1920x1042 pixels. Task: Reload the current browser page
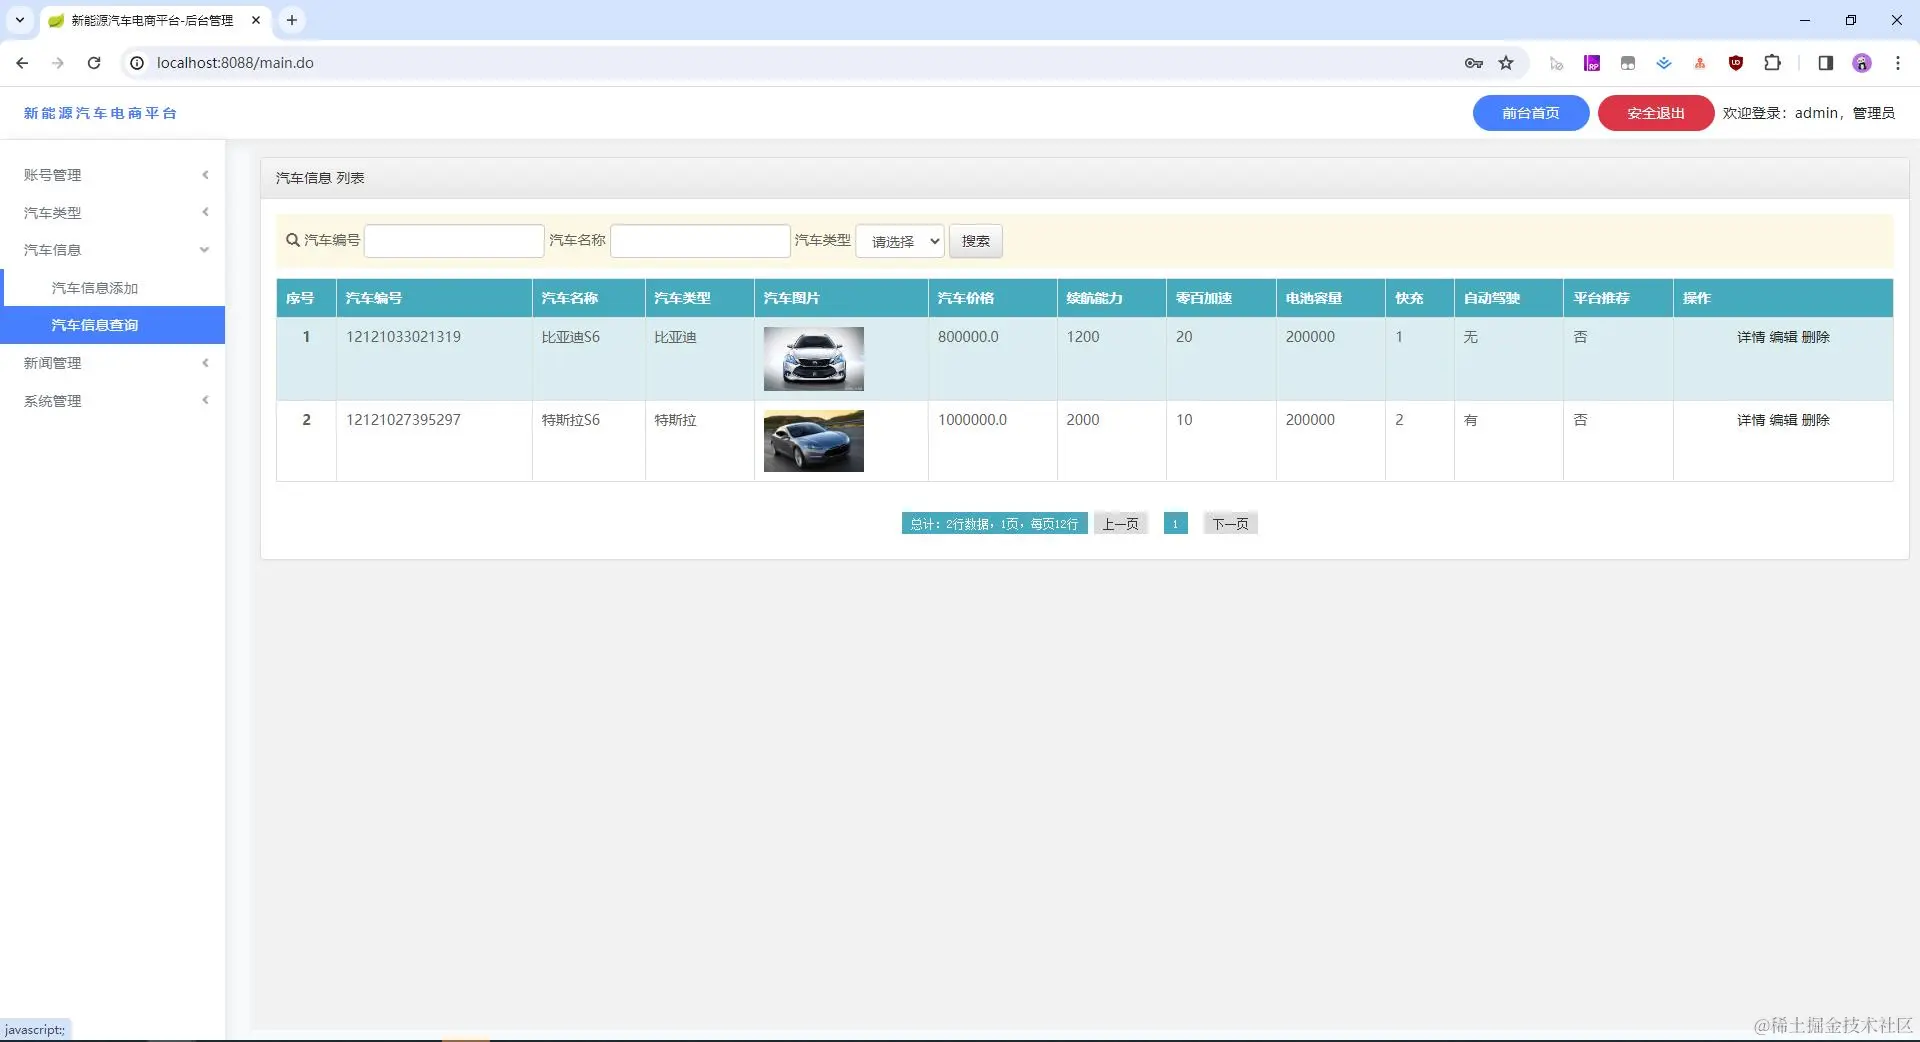(94, 63)
